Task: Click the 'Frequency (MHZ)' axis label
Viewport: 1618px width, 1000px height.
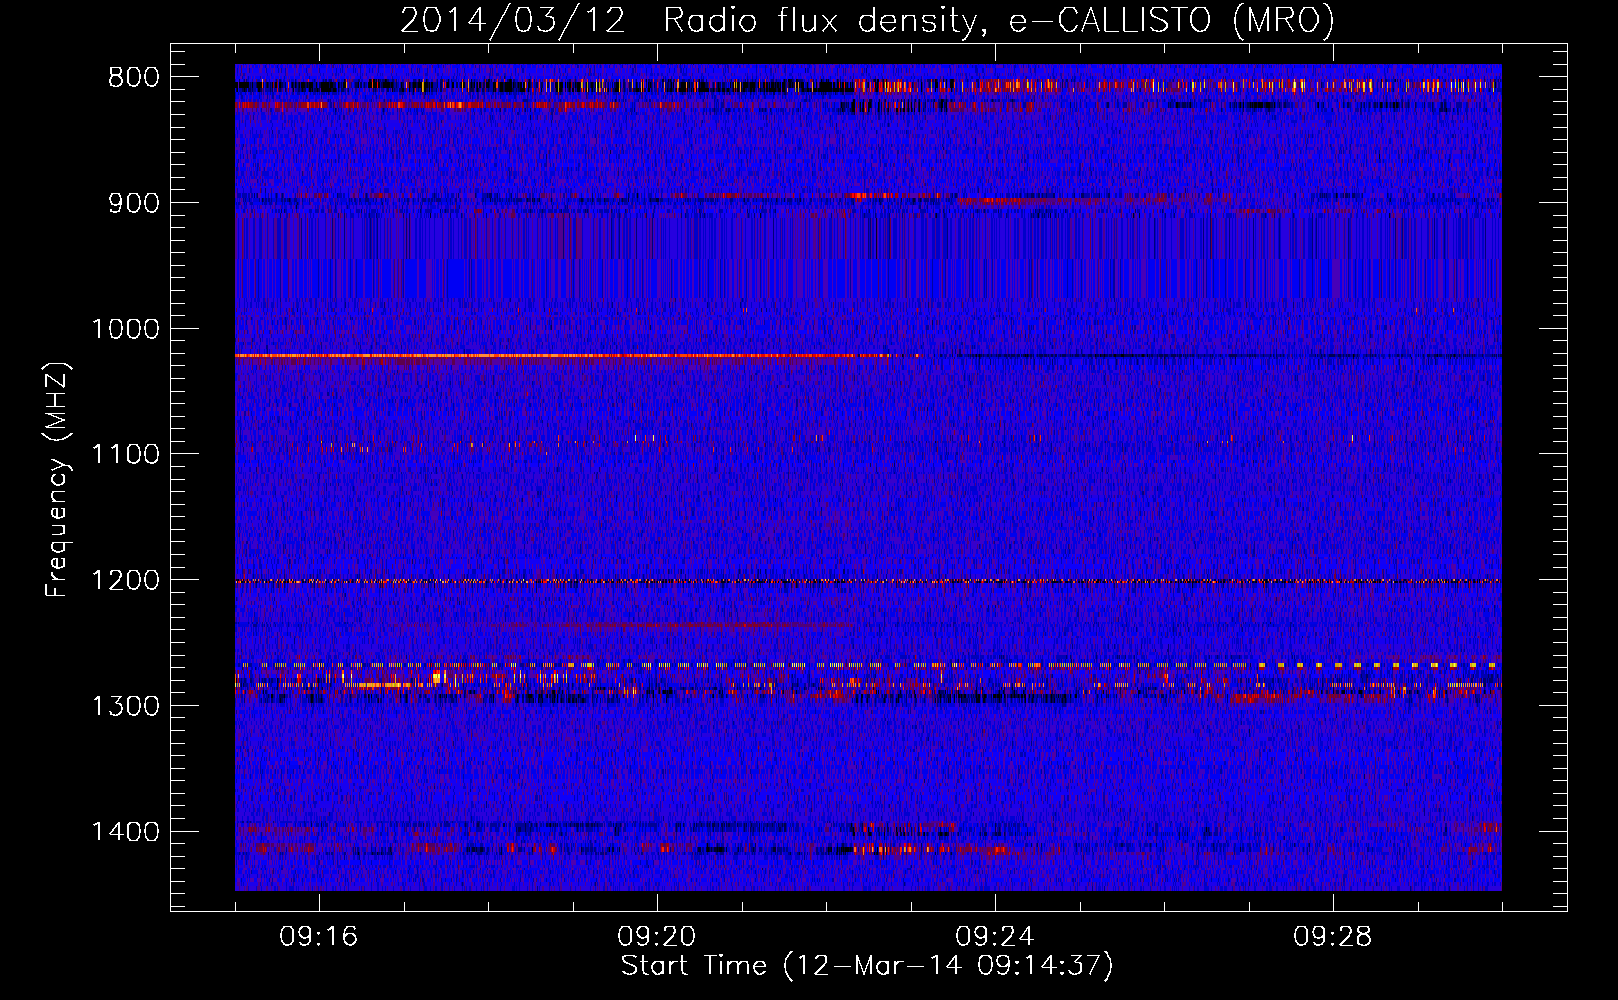Action: click(x=57, y=480)
